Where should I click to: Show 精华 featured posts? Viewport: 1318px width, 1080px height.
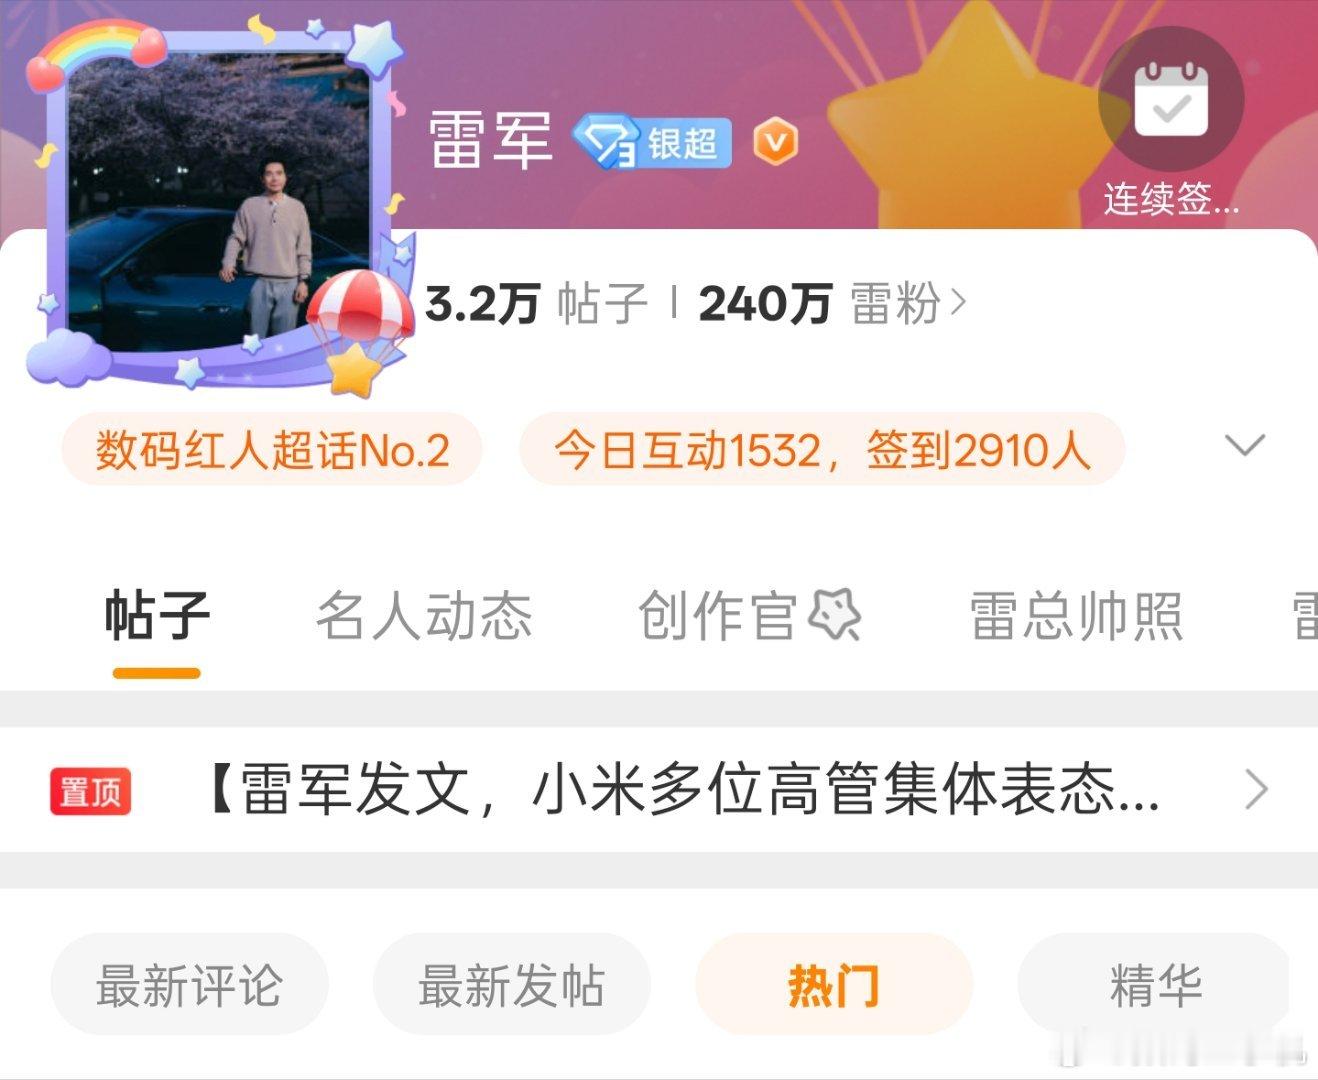coord(1155,985)
